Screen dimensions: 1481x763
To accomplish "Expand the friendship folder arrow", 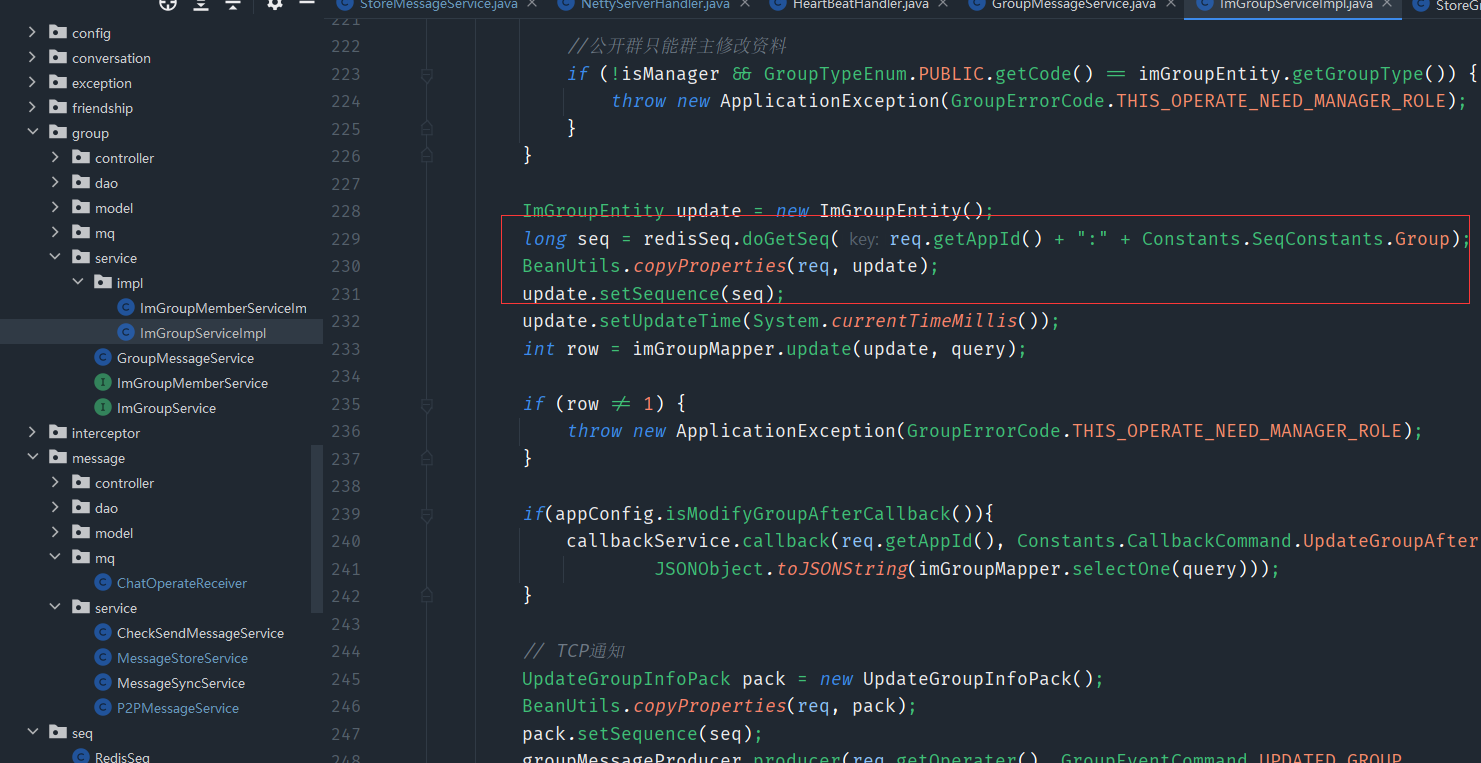I will point(32,108).
